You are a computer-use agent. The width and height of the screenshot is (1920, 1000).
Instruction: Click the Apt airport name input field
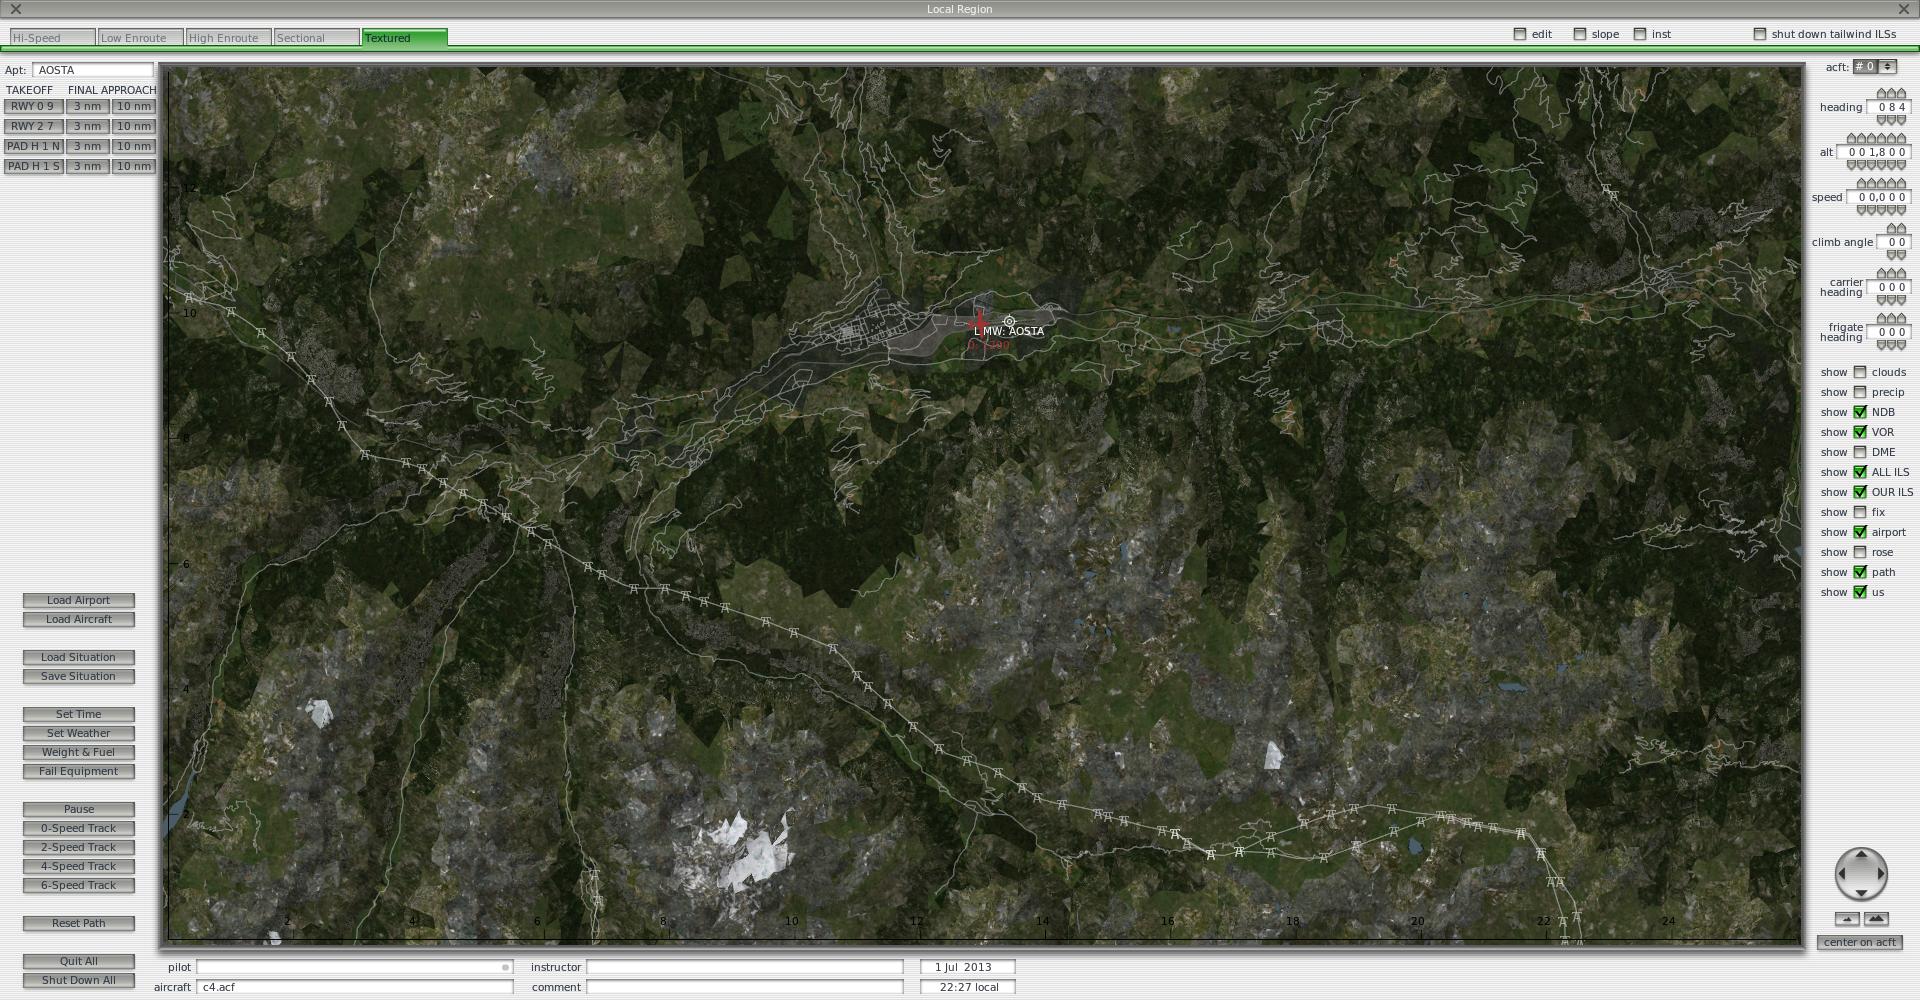click(93, 70)
